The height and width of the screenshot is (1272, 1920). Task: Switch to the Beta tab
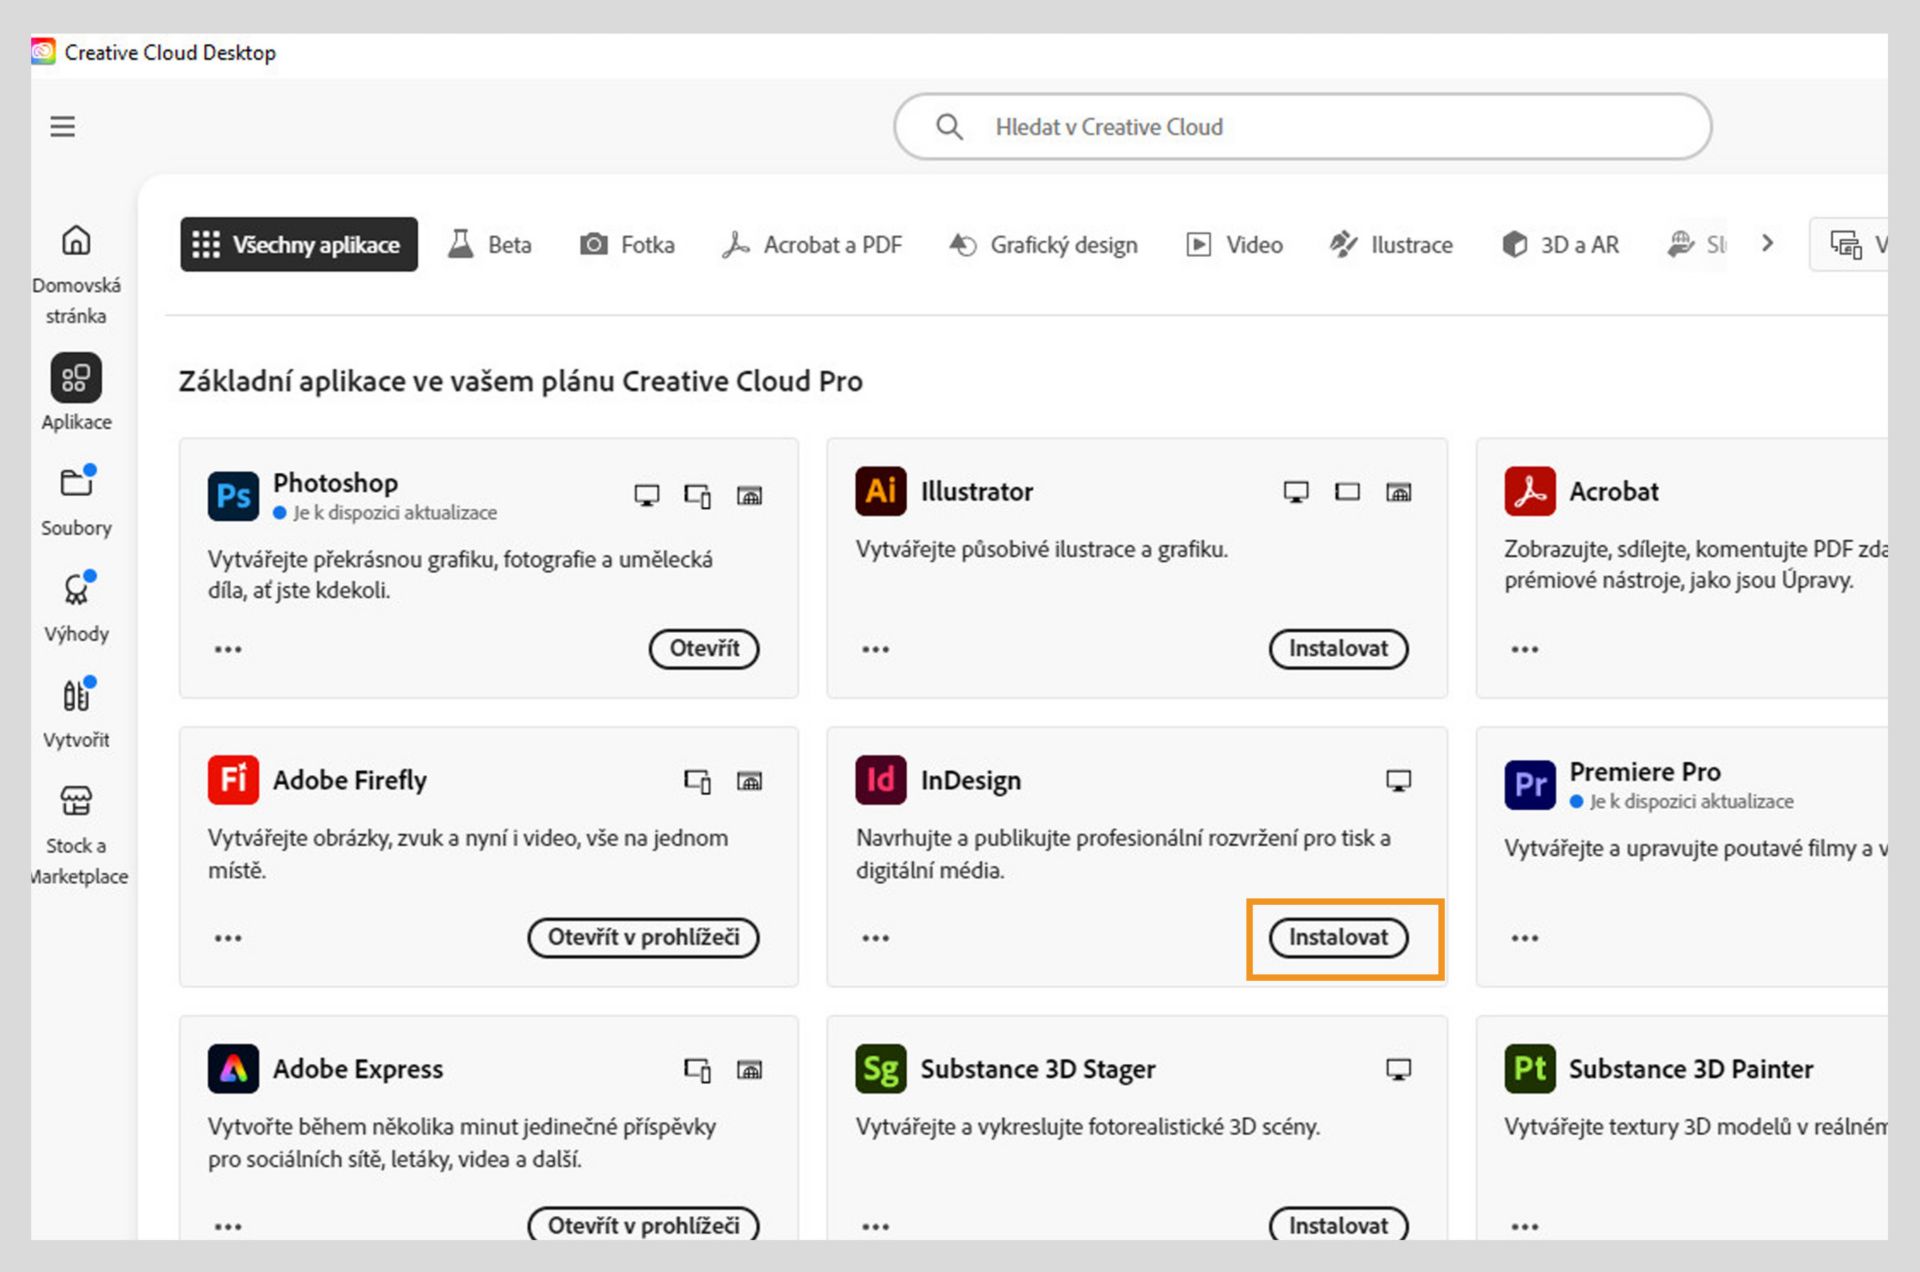coord(490,245)
